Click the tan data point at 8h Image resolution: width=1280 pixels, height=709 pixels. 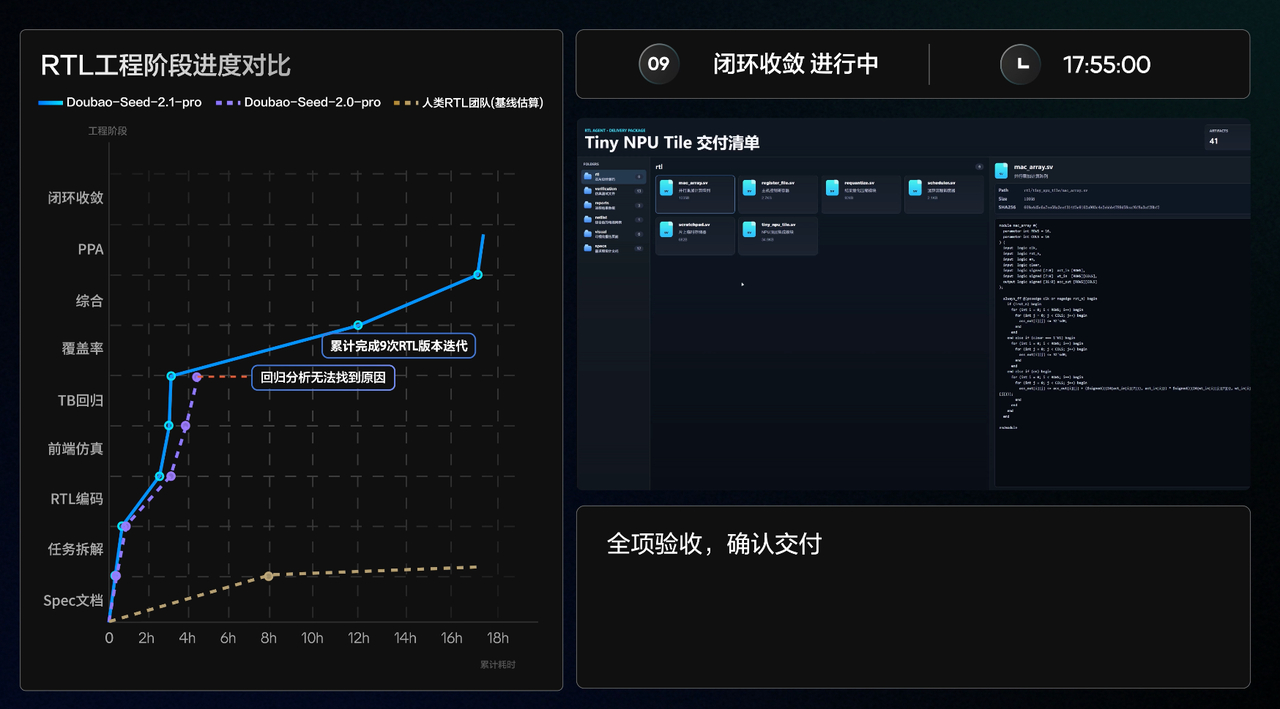268,576
